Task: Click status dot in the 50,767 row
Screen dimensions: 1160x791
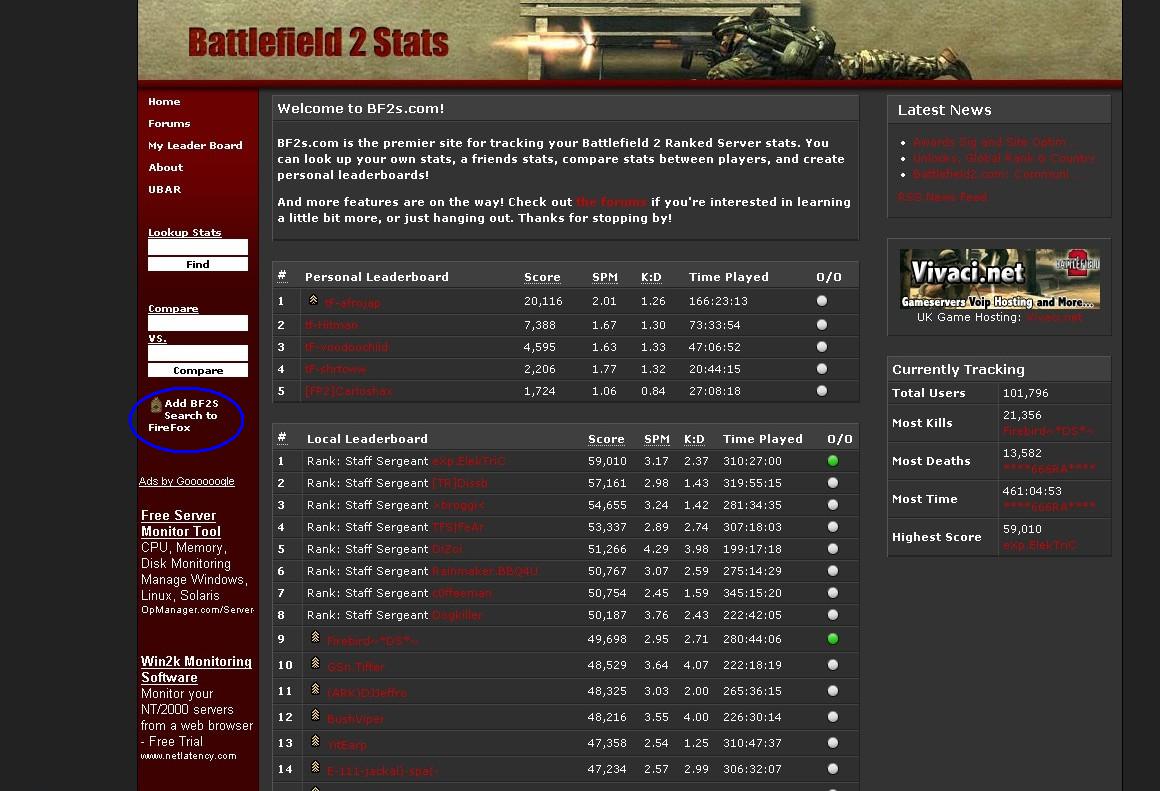Action: tap(833, 571)
